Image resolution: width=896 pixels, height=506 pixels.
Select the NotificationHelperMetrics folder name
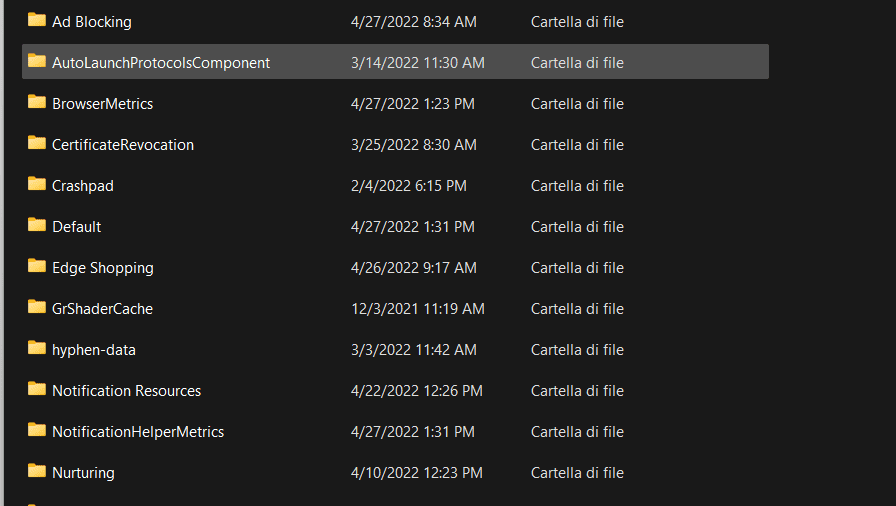(138, 432)
